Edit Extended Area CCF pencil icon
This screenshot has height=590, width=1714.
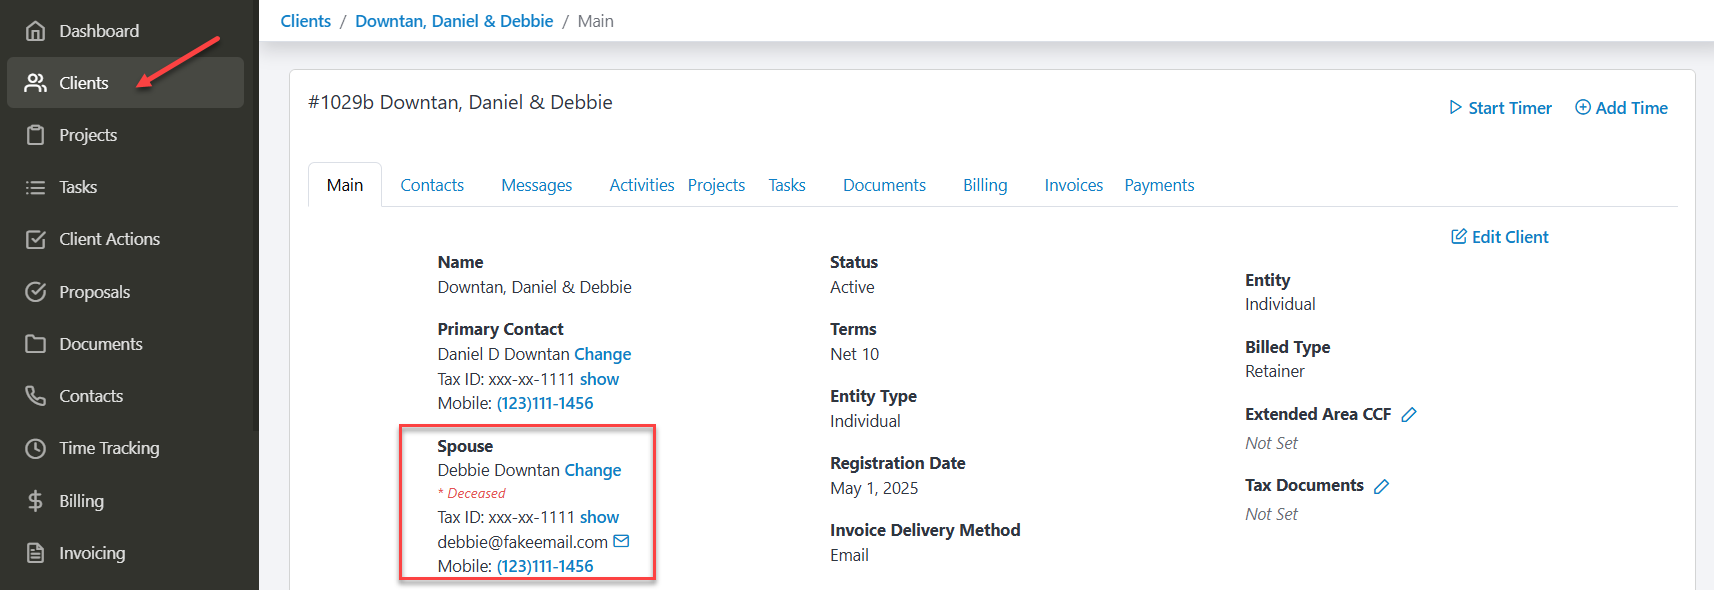tap(1409, 414)
